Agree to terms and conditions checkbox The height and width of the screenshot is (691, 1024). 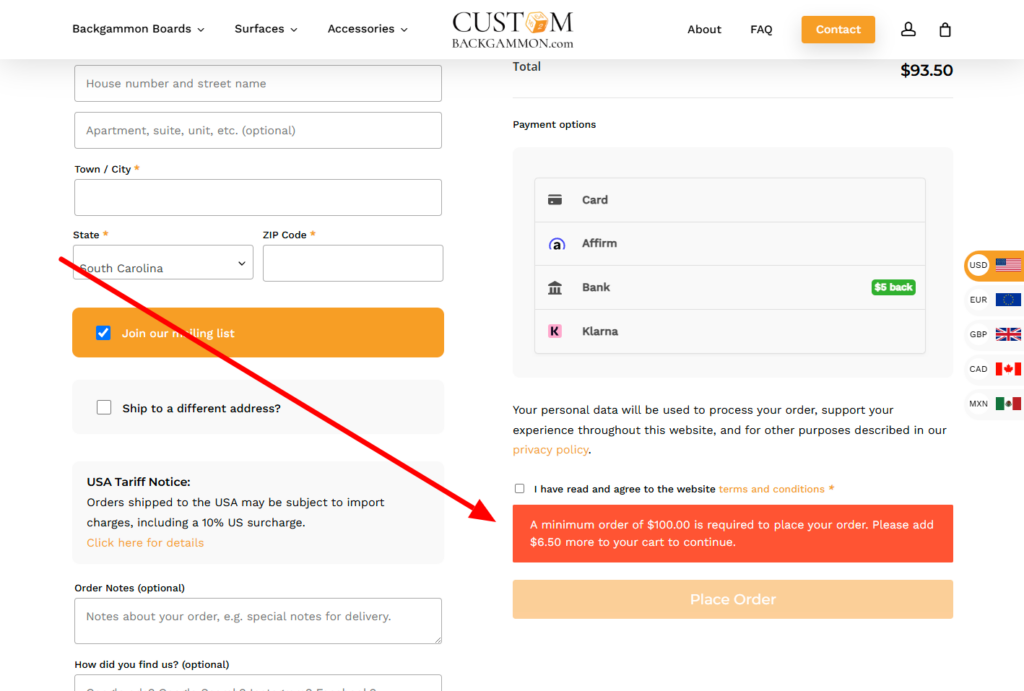pyautogui.click(x=519, y=489)
